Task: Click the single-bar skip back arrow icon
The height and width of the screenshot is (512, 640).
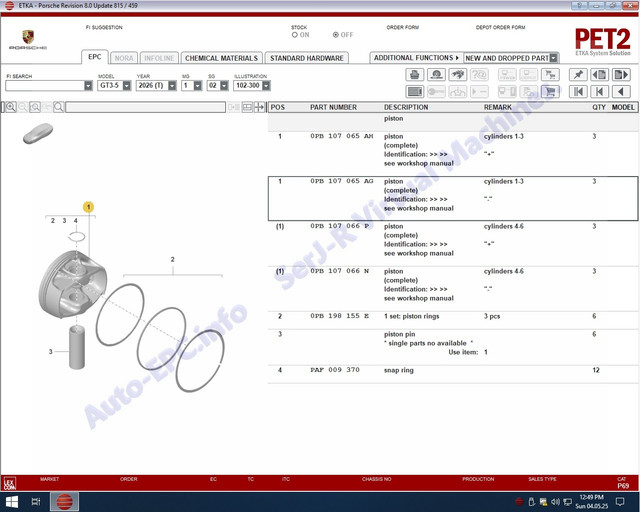Action: (x=600, y=92)
